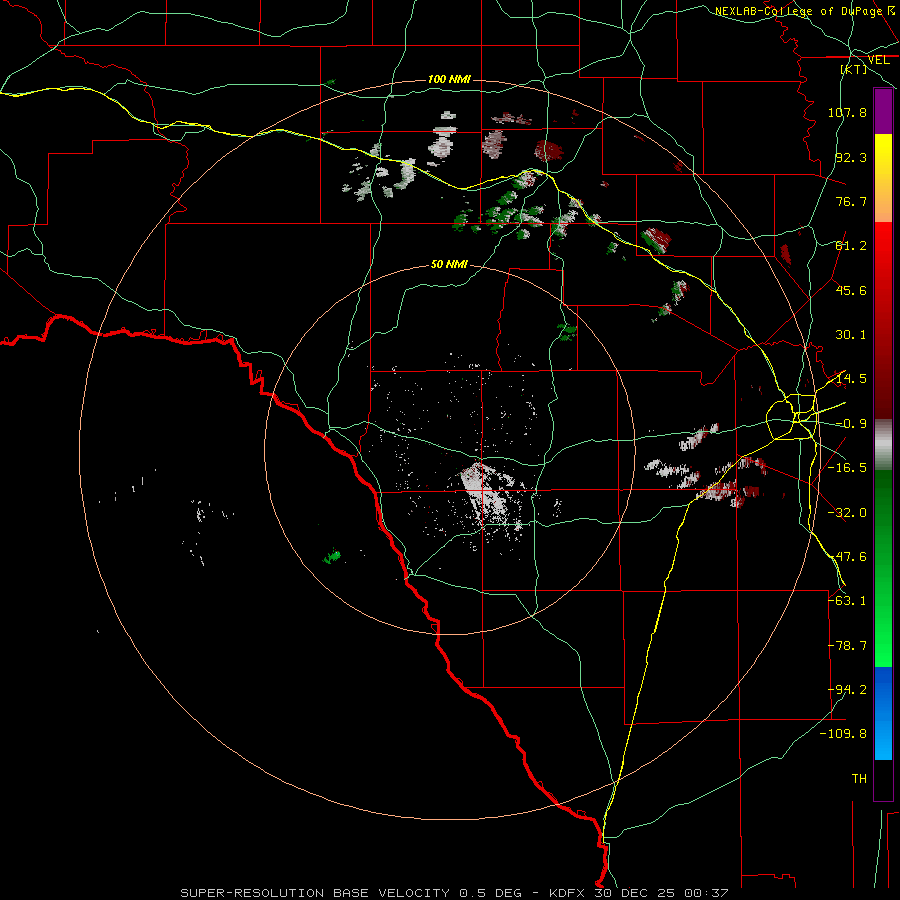Click the -16.5 scale value
Viewport: 900px width, 900px height.
click(847, 468)
